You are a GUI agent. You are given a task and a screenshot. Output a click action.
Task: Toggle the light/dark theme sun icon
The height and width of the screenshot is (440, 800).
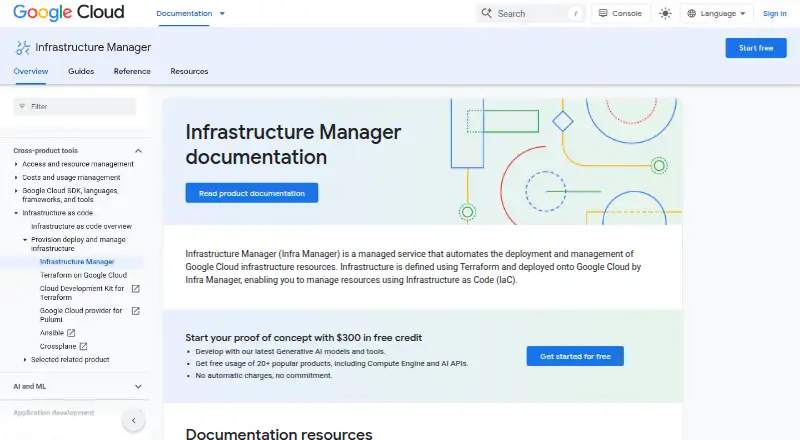click(665, 14)
